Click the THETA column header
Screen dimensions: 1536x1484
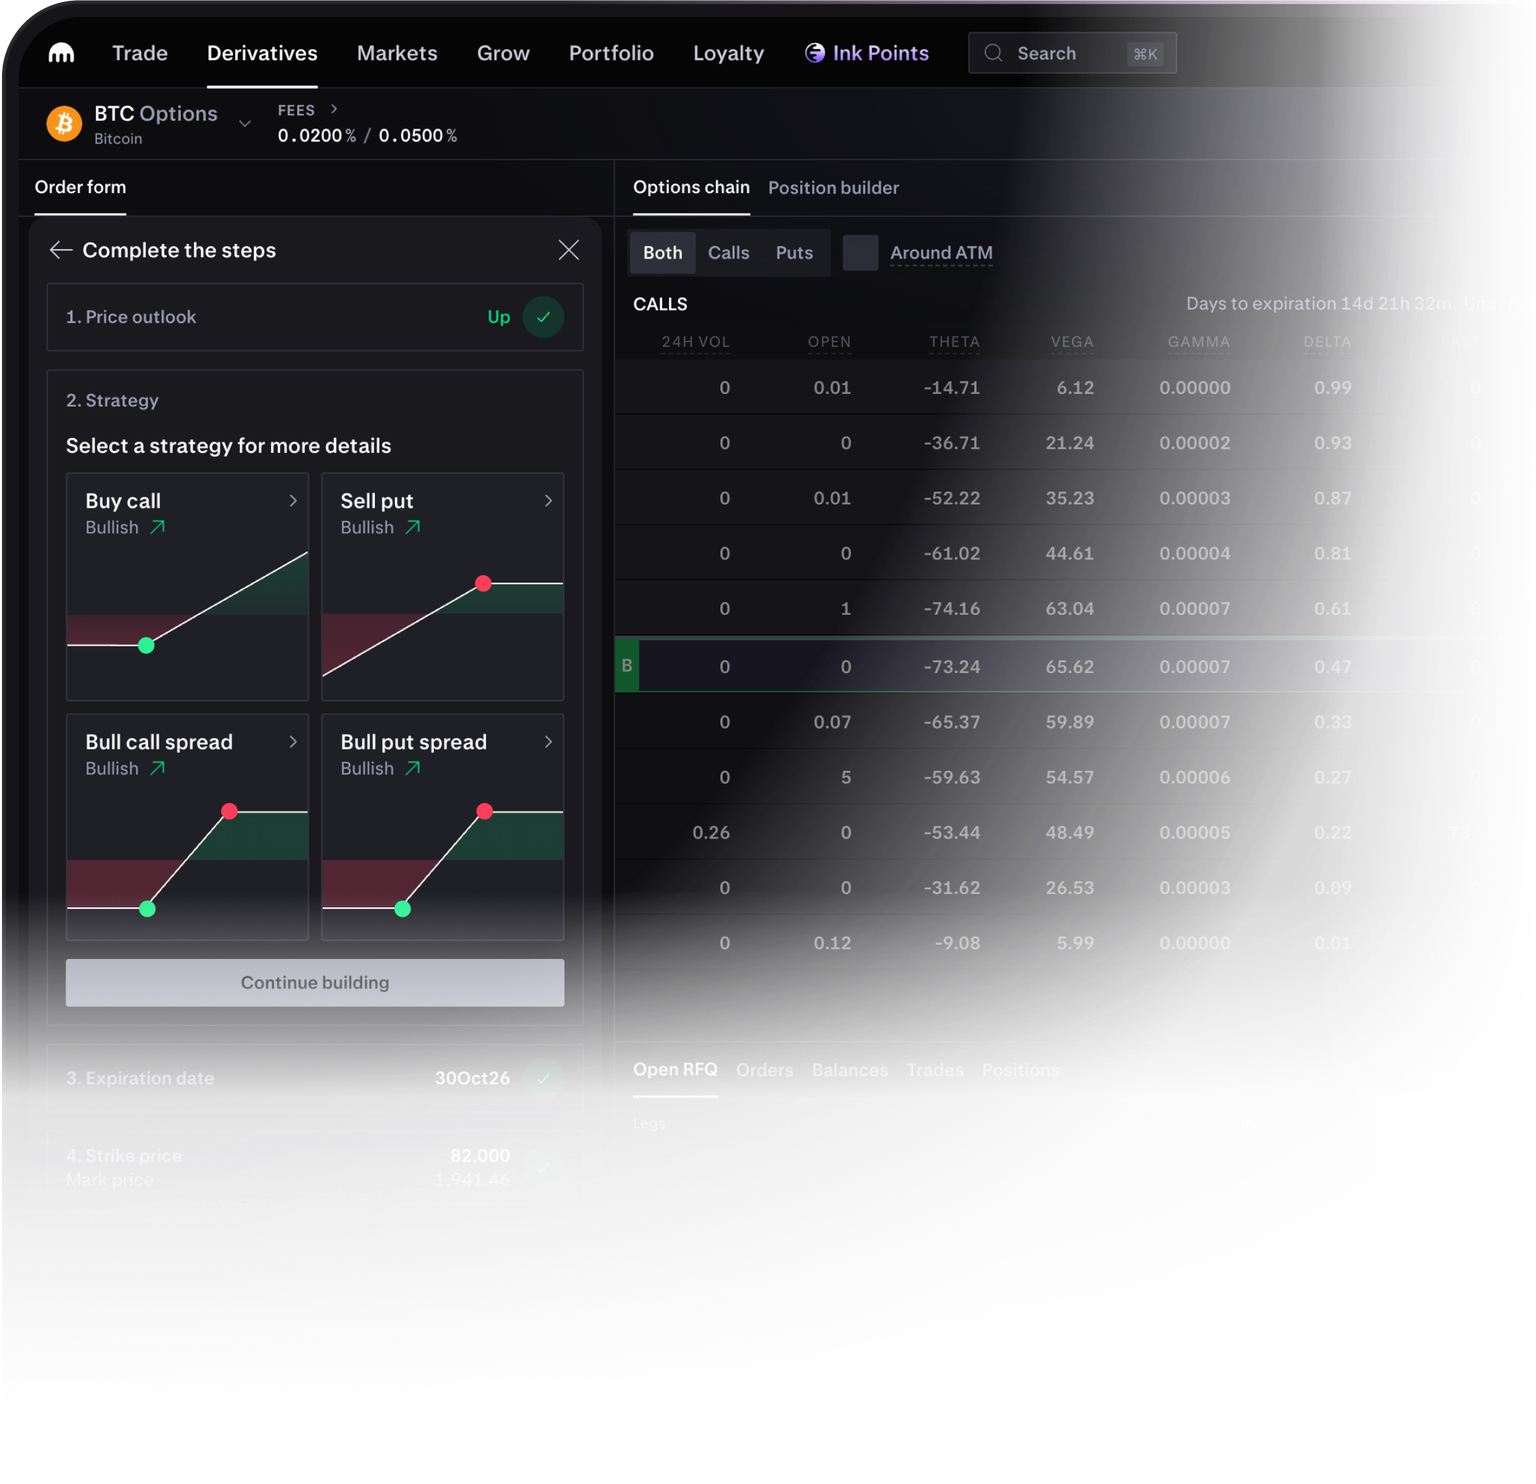[x=954, y=342]
